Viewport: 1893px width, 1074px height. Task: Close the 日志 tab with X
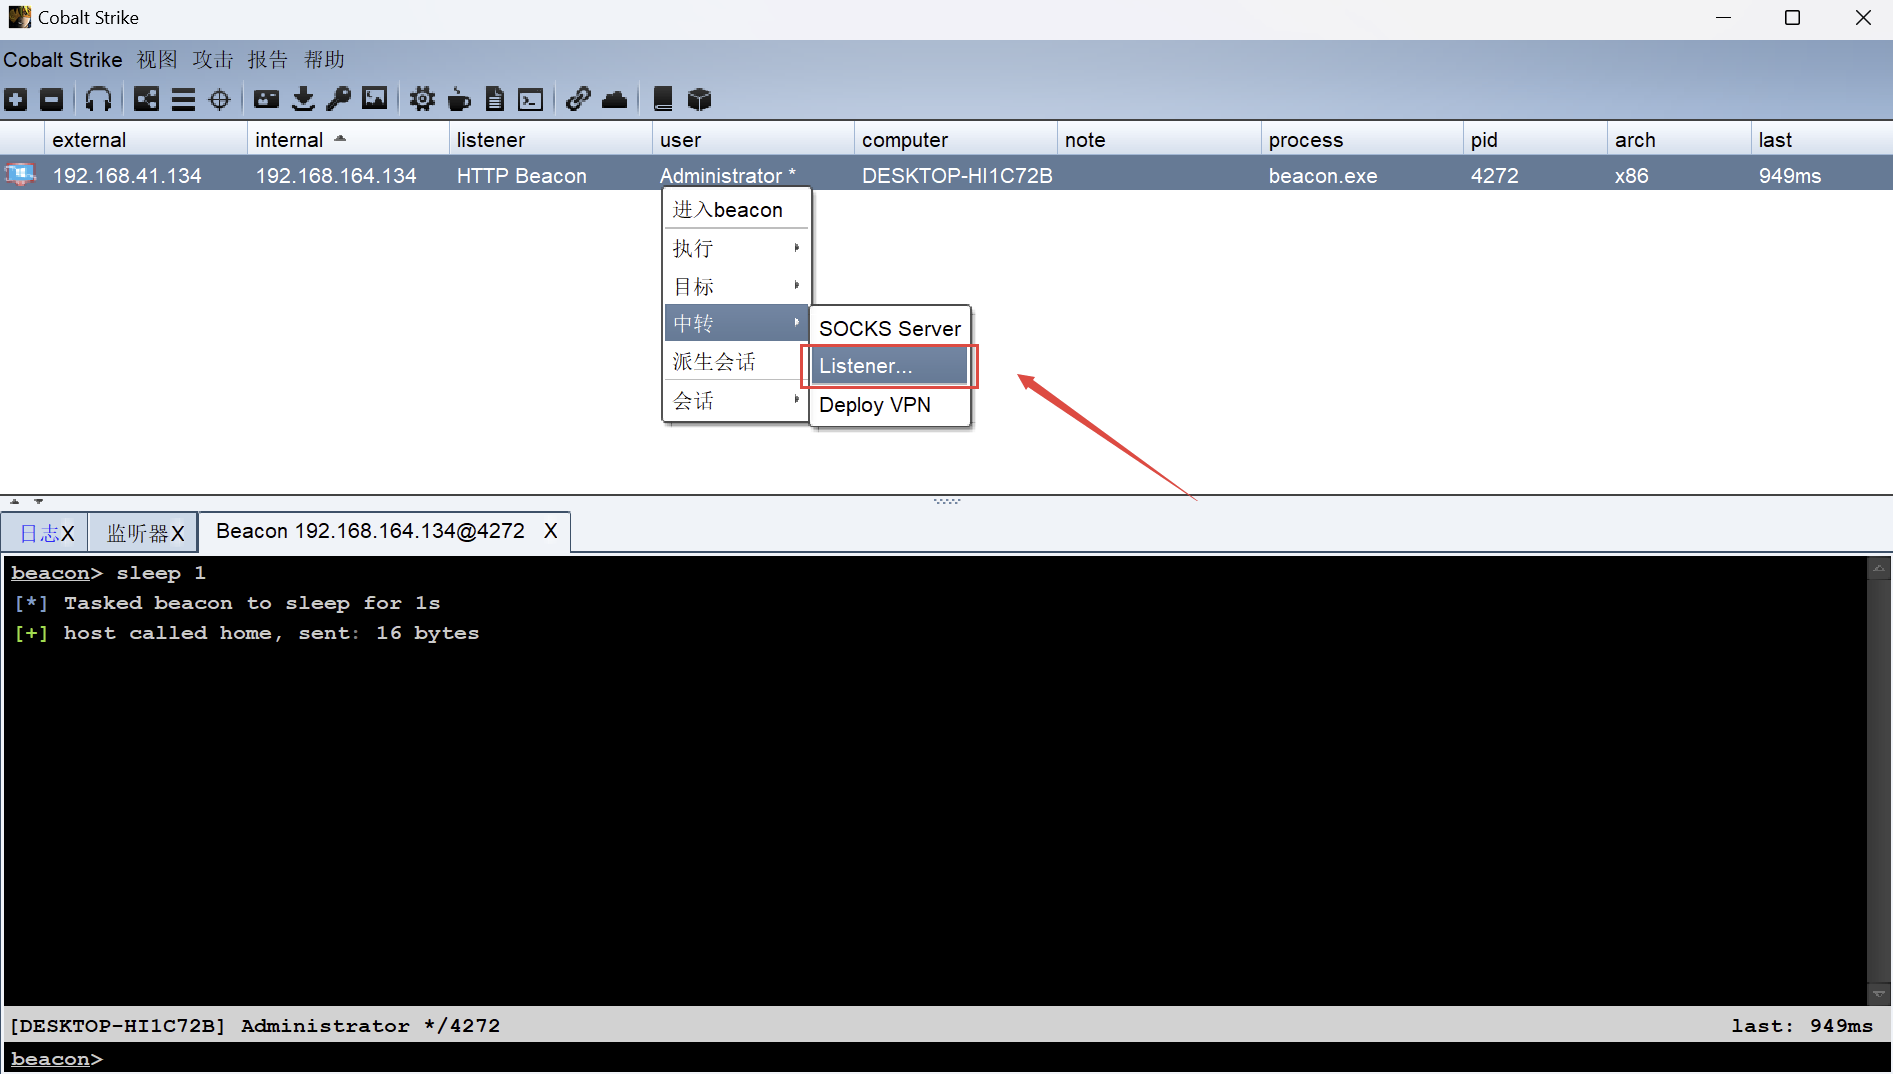coord(68,534)
